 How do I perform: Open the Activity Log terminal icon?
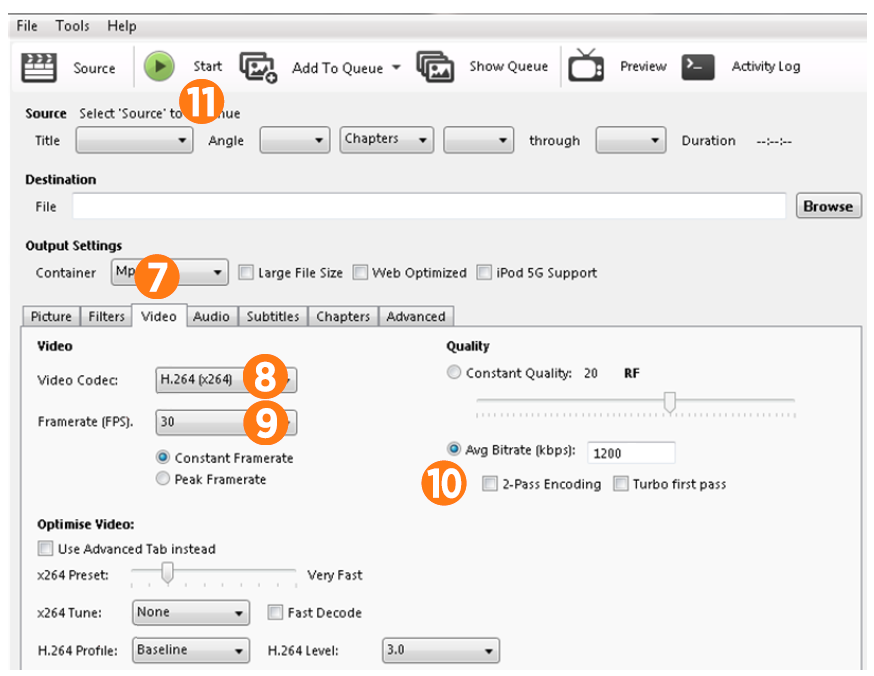[x=698, y=67]
